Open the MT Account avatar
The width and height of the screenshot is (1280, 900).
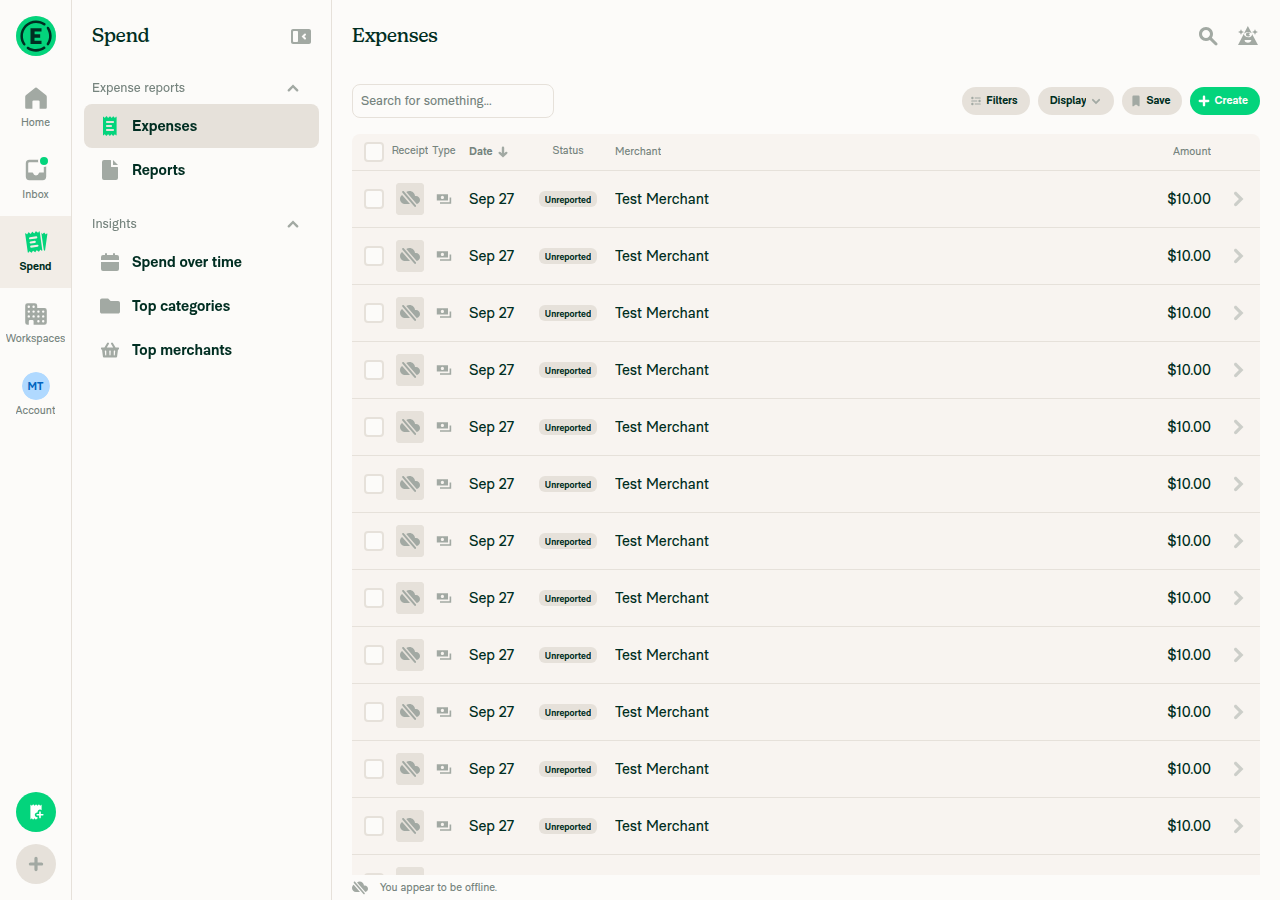coord(36,386)
